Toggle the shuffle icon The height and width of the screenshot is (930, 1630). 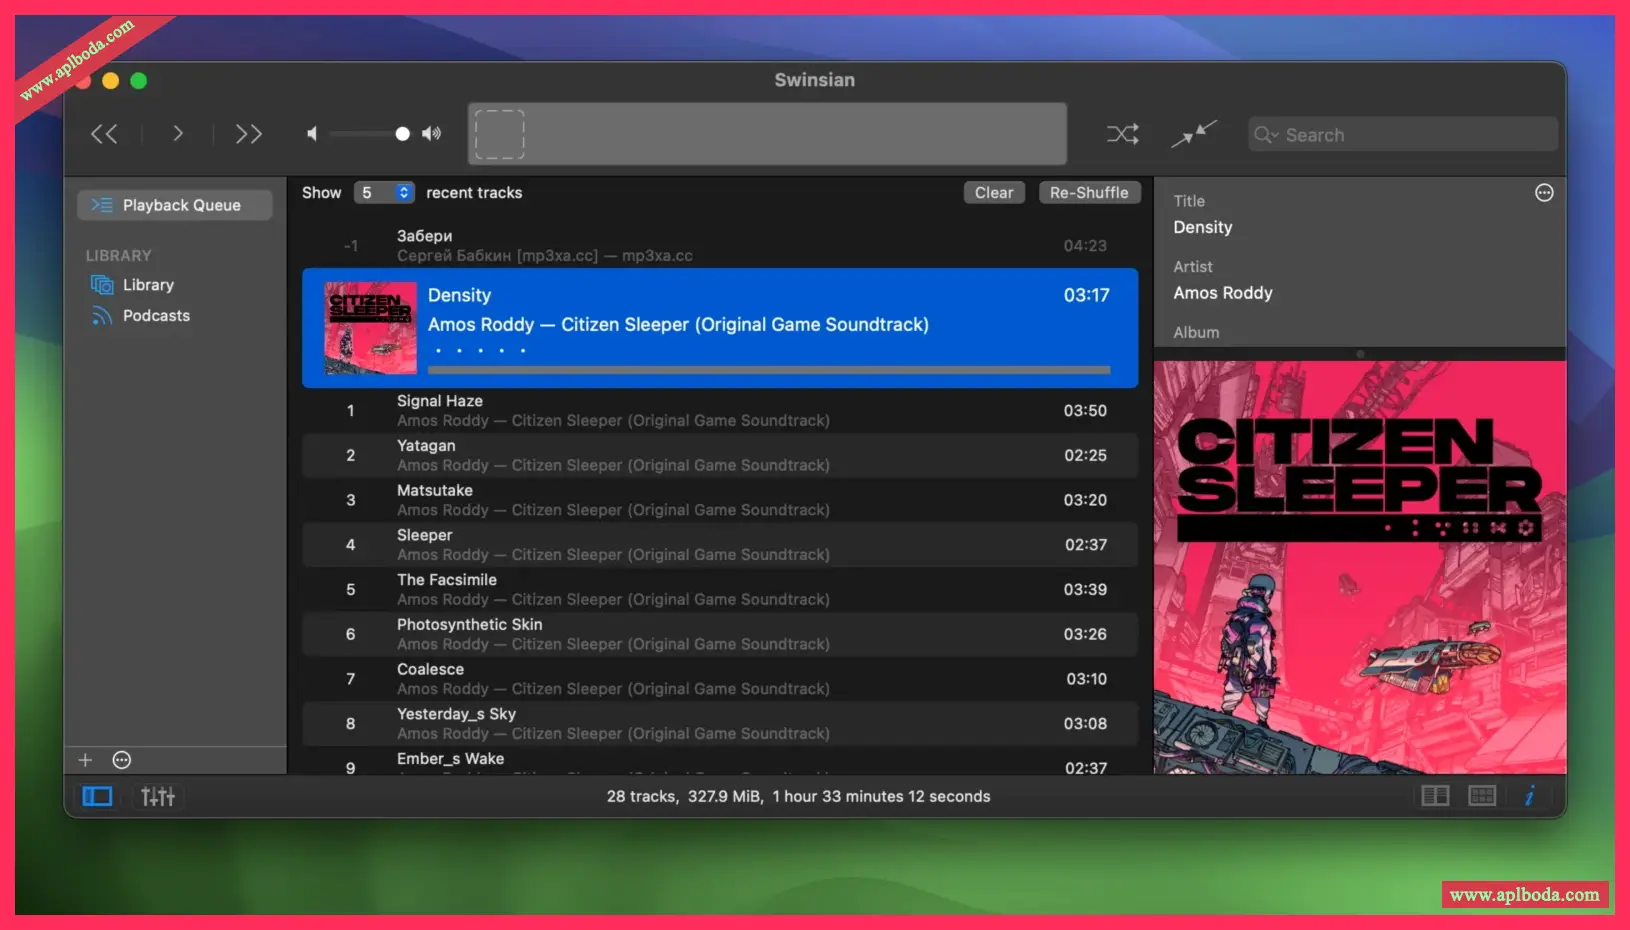1122,134
